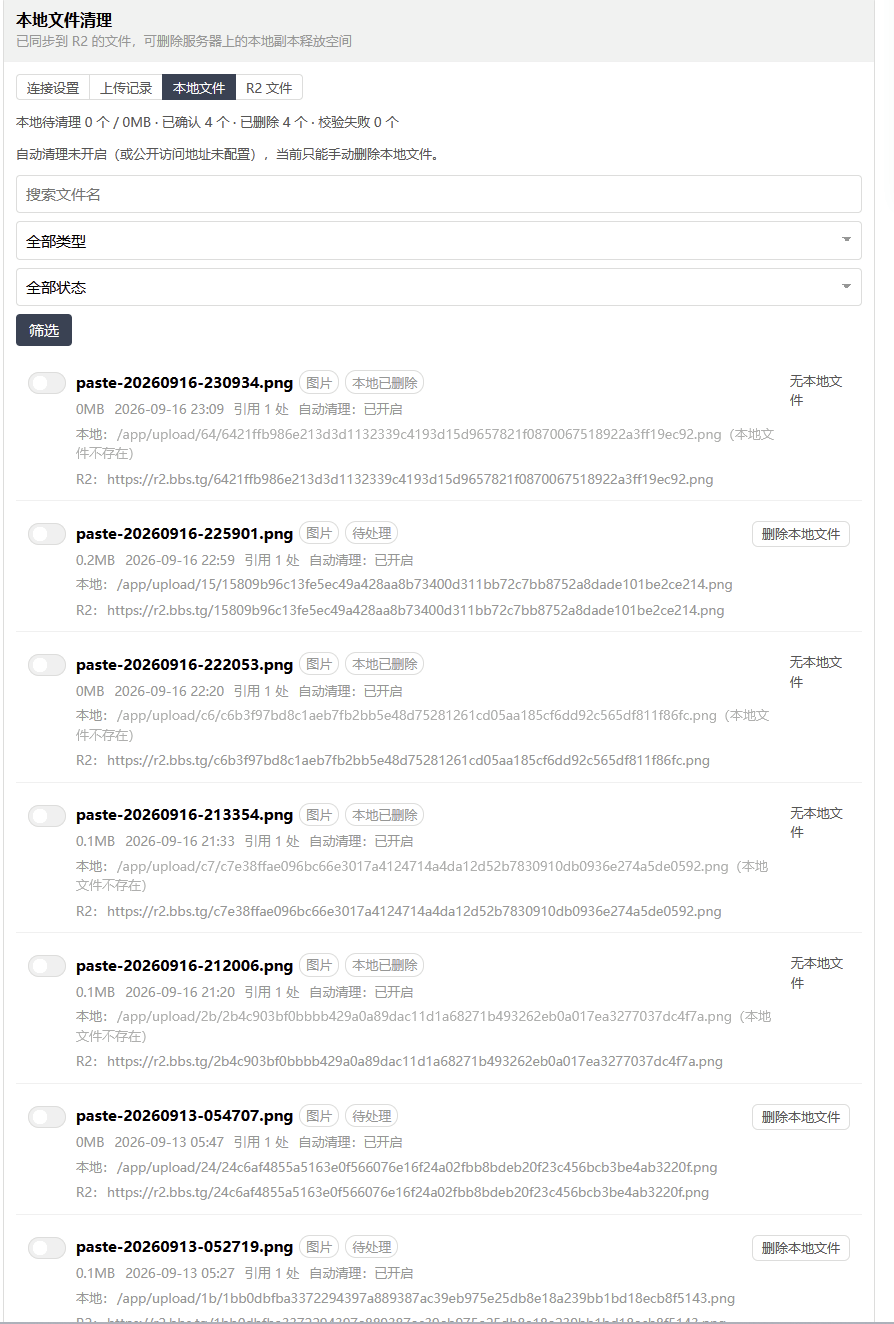Click 无本地文件 label for paste-20260916-222053.png
Viewport: 894px width, 1324px height.
(816, 672)
